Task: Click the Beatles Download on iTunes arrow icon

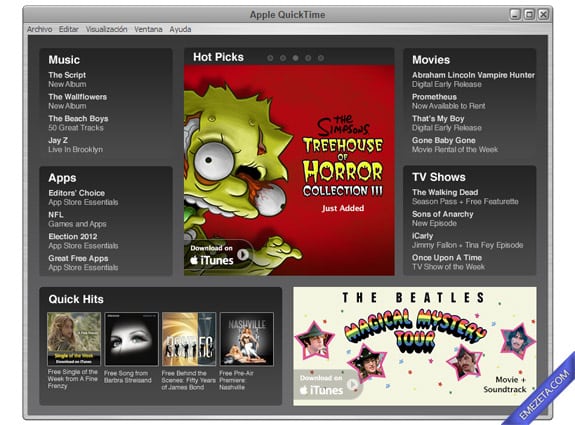Action: (352, 384)
